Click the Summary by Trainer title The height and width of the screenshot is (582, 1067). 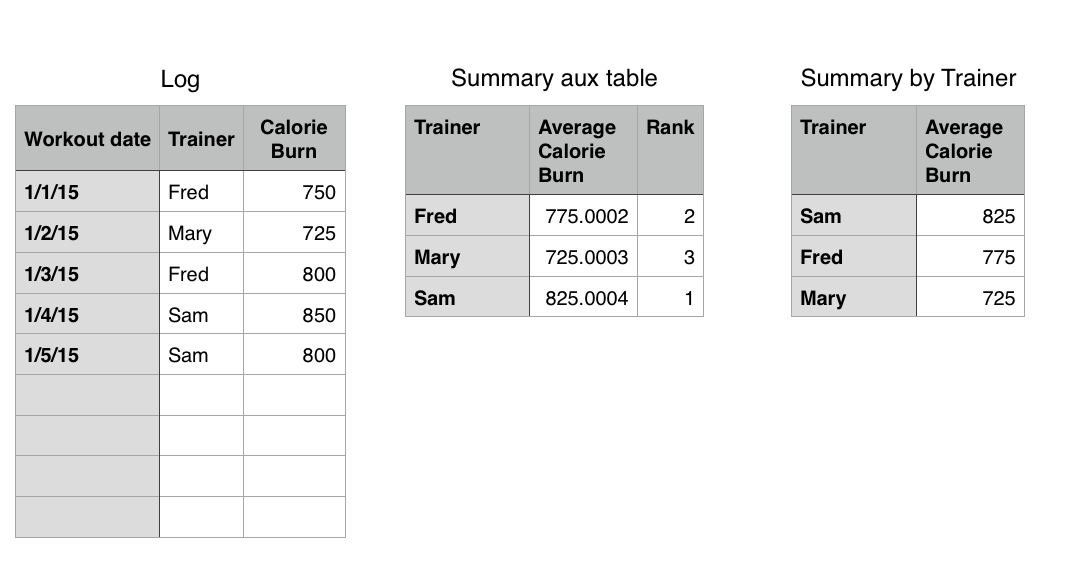pyautogui.click(x=908, y=78)
